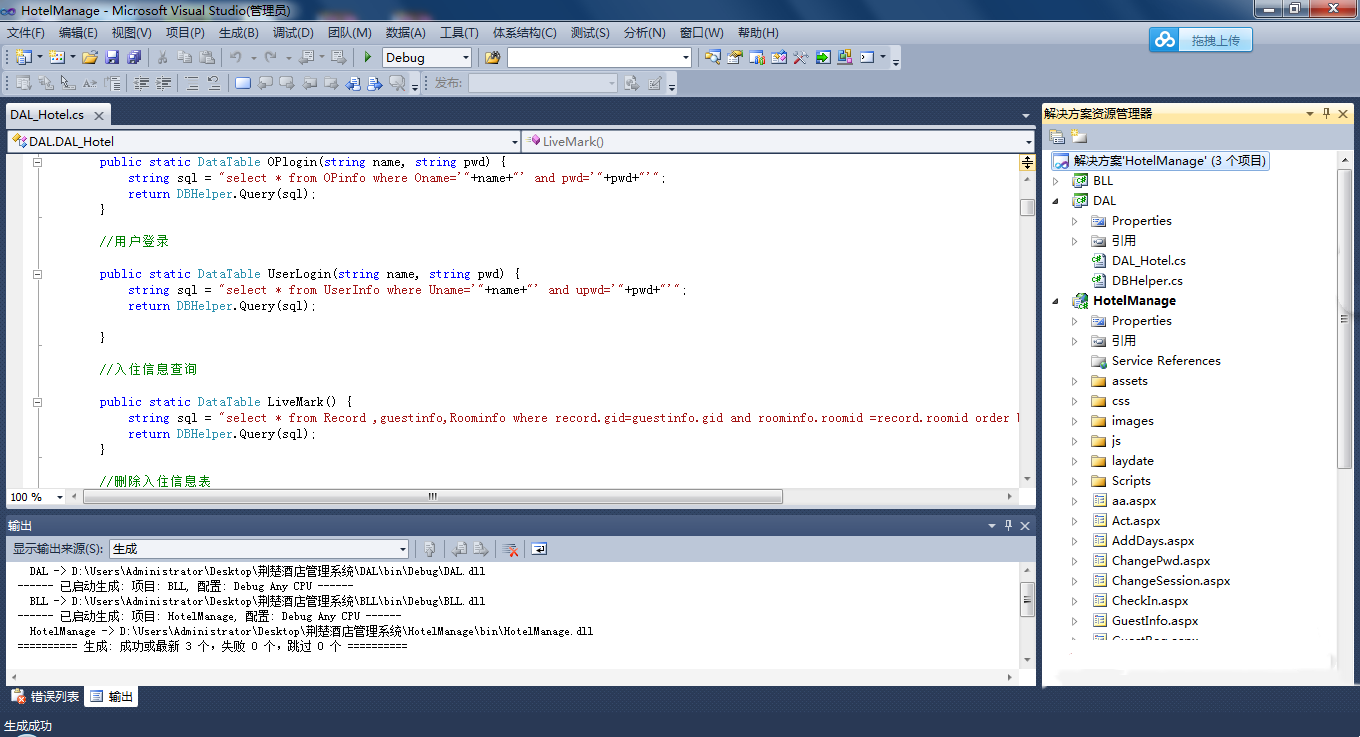Viewport: 1360px width, 737px height.
Task: Toggle word wrap in output panel
Action: pos(539,549)
